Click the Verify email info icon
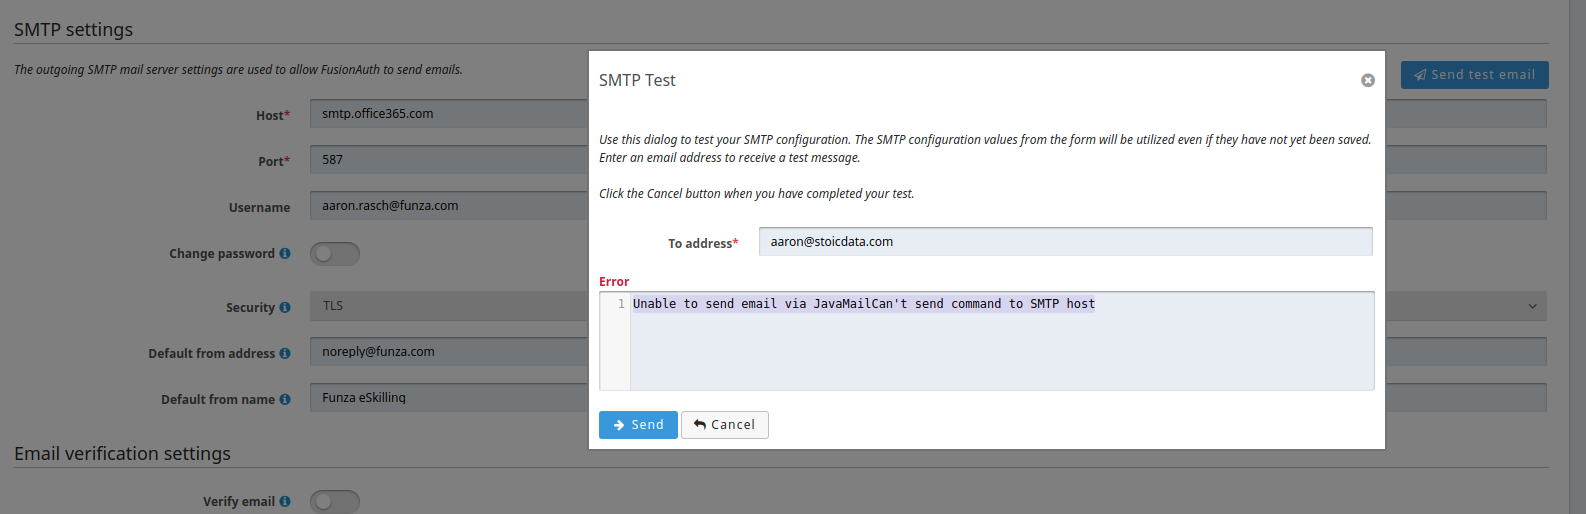The height and width of the screenshot is (514, 1586). (285, 502)
